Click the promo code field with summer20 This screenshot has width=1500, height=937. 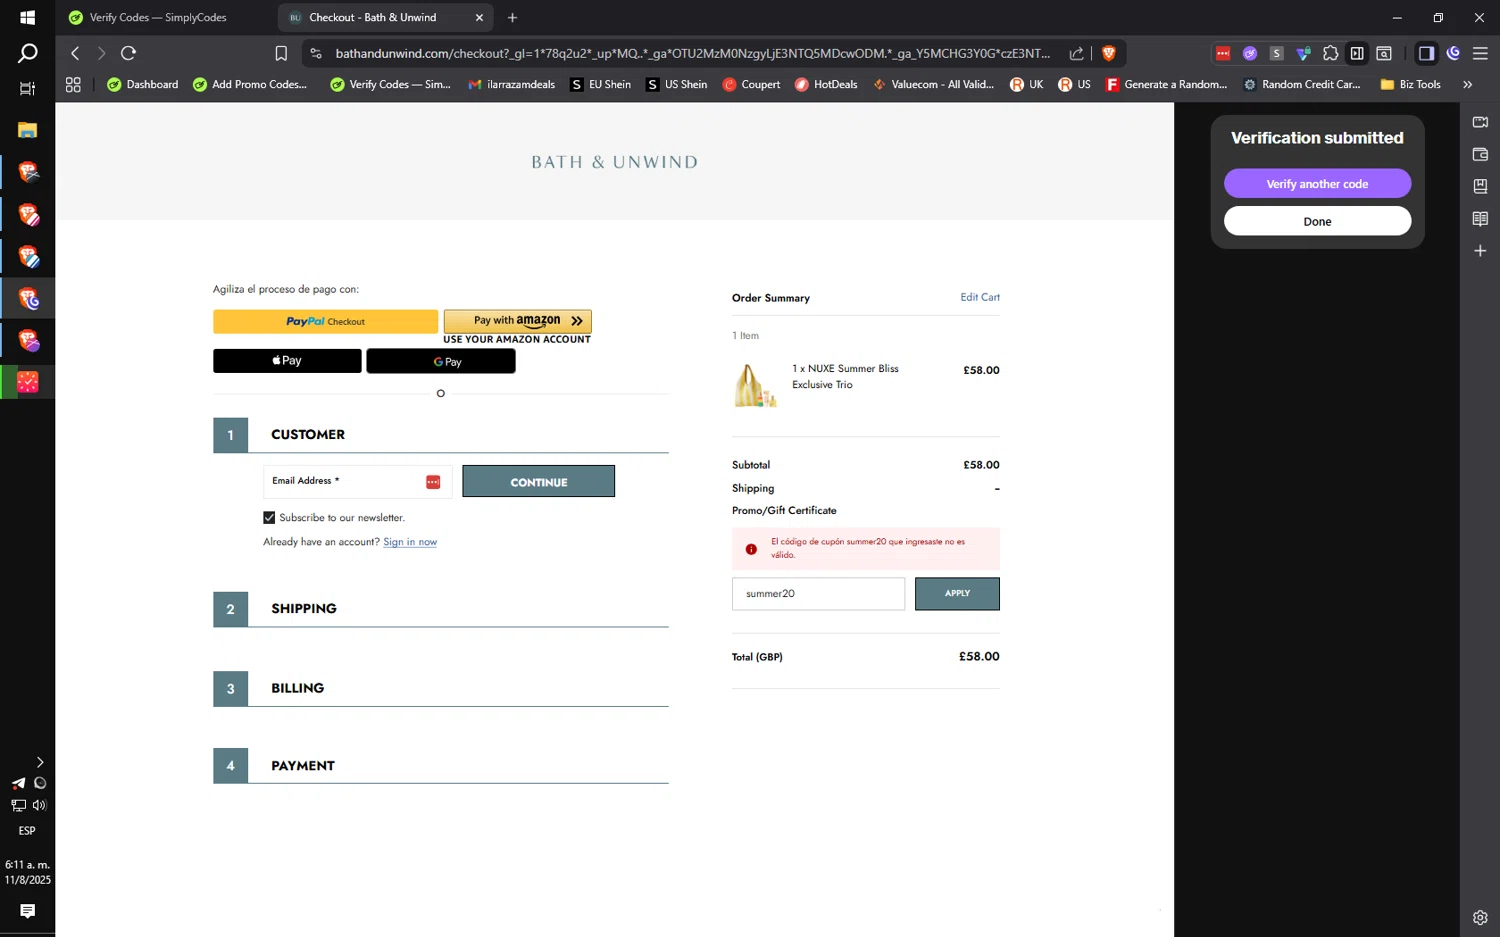818,594
